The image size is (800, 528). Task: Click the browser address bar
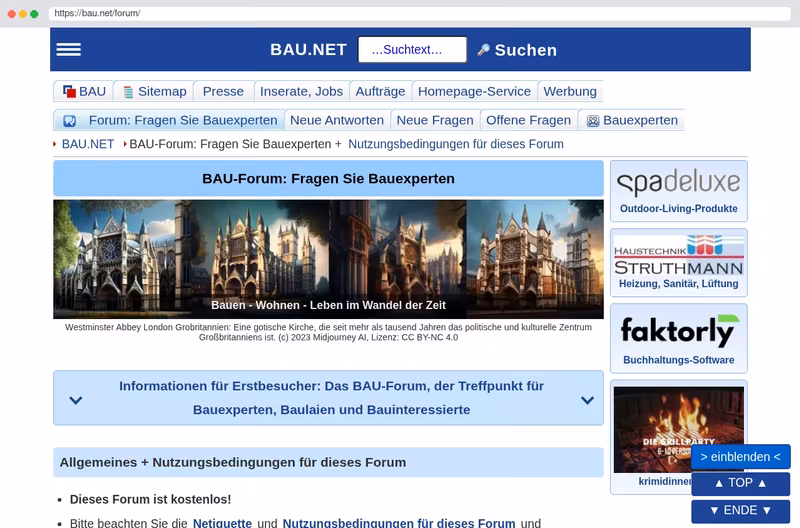click(x=419, y=13)
